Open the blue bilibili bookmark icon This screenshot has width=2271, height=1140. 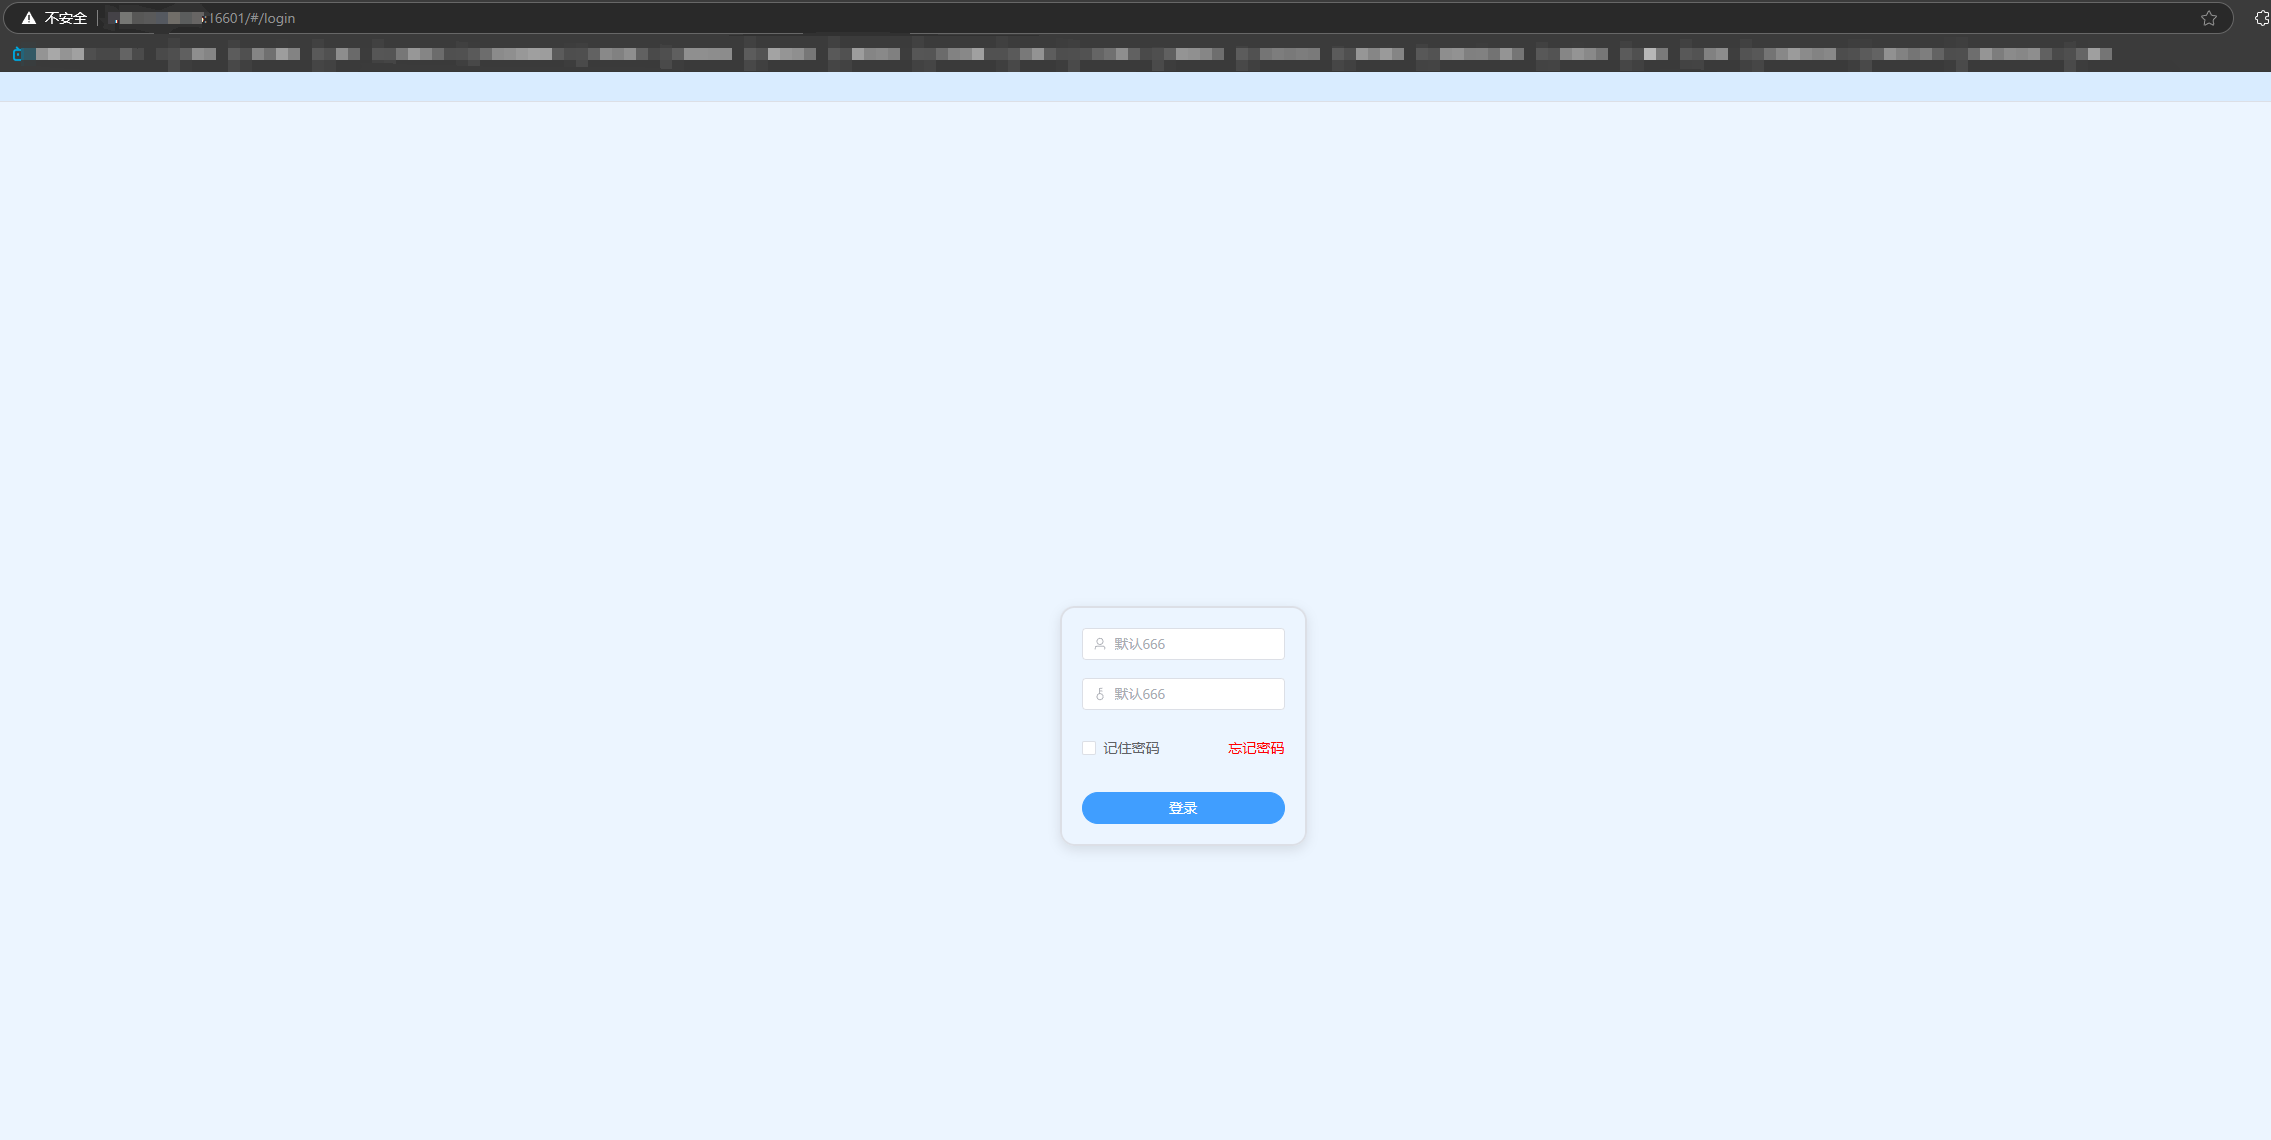point(18,54)
